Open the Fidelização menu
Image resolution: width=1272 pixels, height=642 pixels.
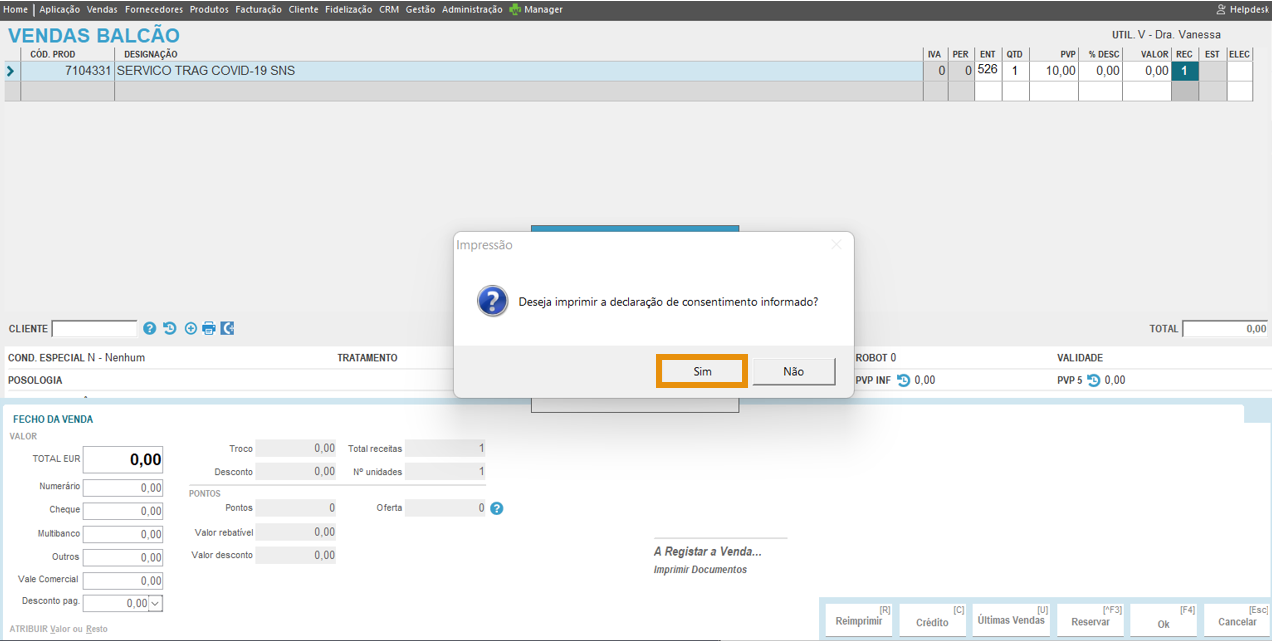click(x=349, y=9)
